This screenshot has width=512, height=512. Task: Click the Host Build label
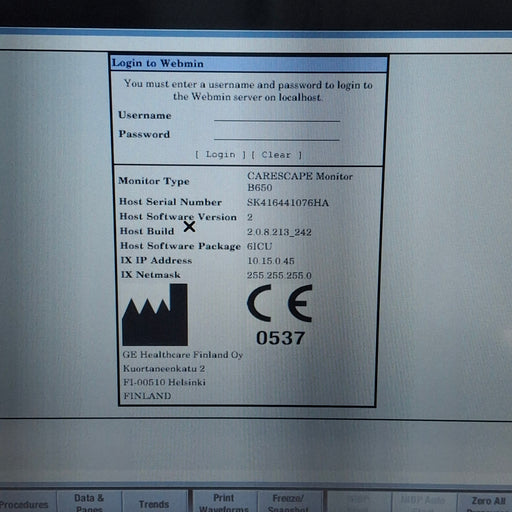[147, 231]
